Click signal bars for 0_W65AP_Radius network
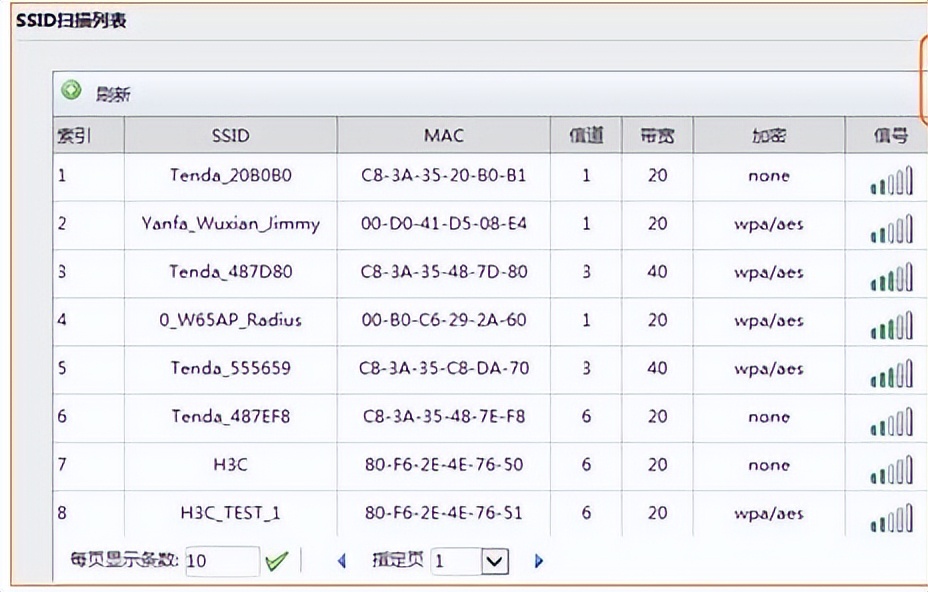Viewport: 928px width, 592px height. (x=891, y=327)
